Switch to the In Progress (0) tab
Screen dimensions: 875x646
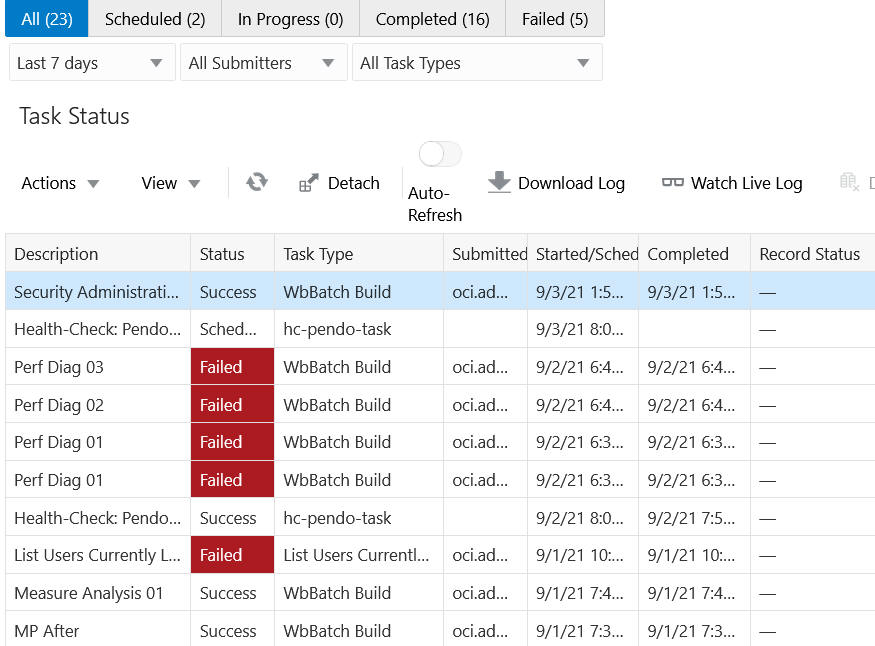290,18
